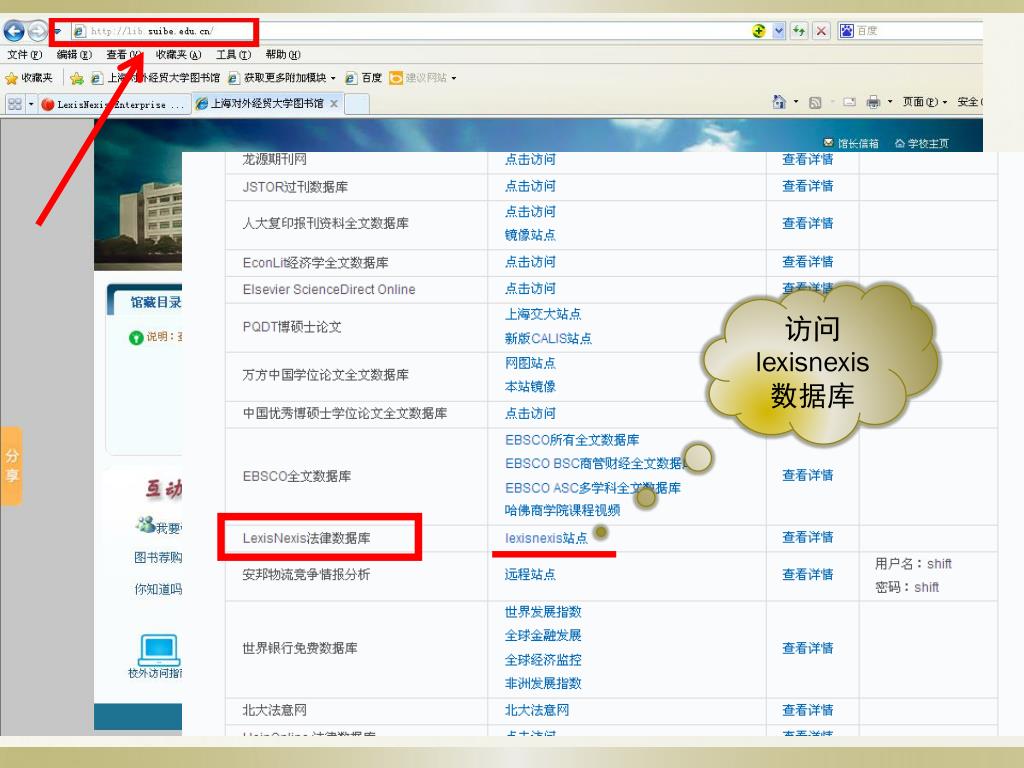Click 镜像站点 for 人大复印报刊资料

pyautogui.click(x=530, y=234)
